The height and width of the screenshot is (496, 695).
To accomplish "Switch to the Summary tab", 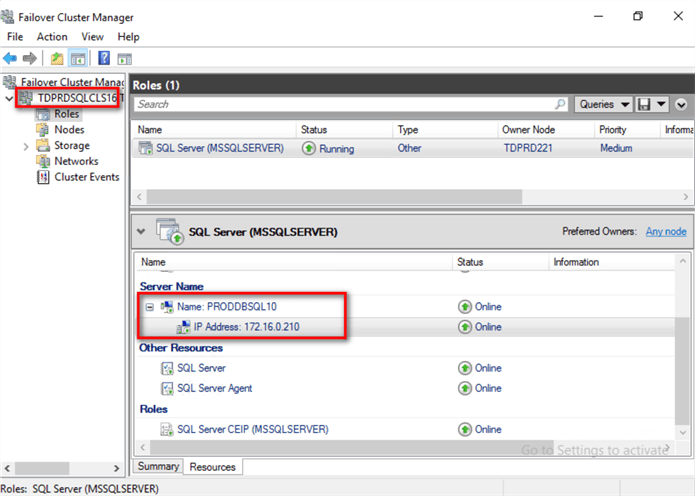I will click(x=158, y=466).
